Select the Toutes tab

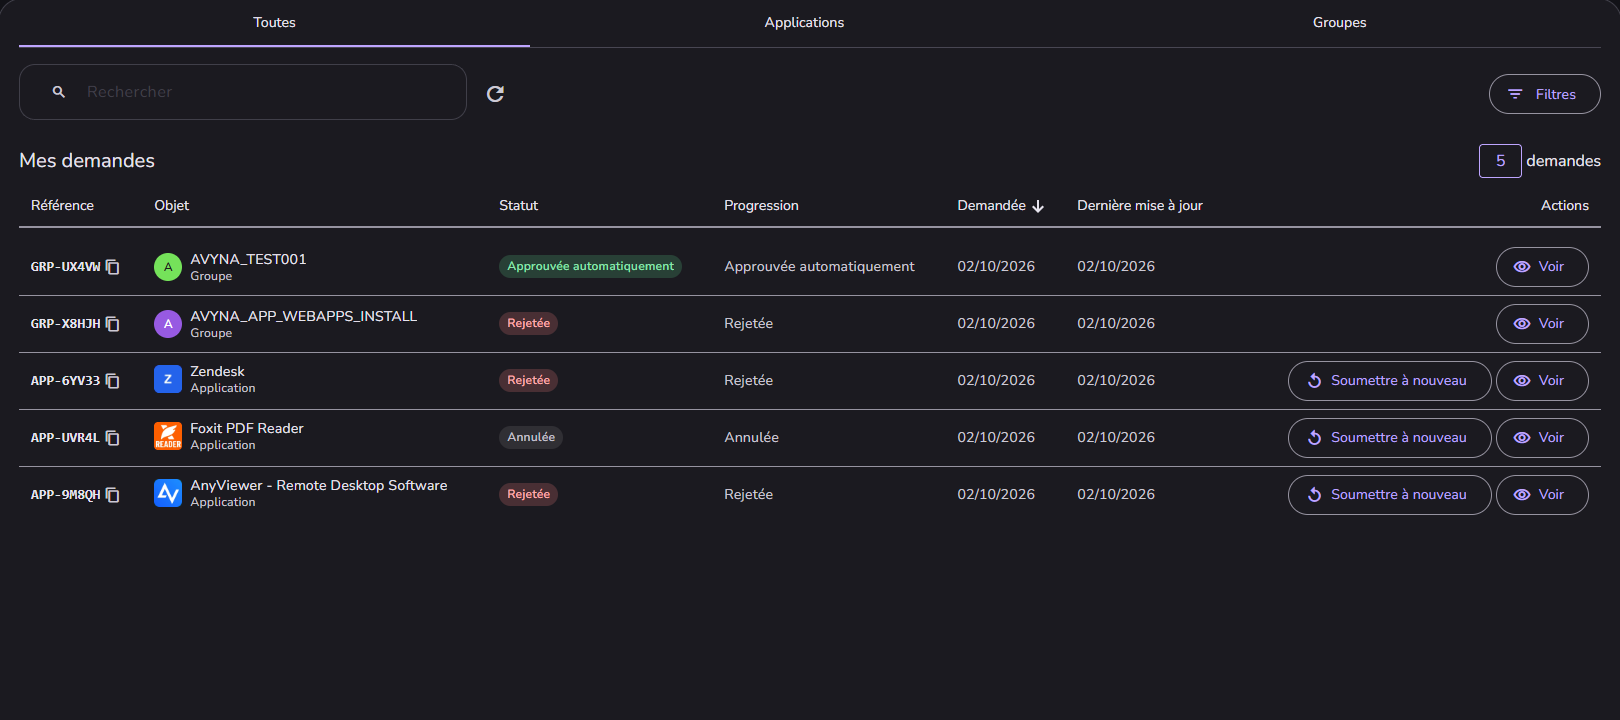[274, 23]
